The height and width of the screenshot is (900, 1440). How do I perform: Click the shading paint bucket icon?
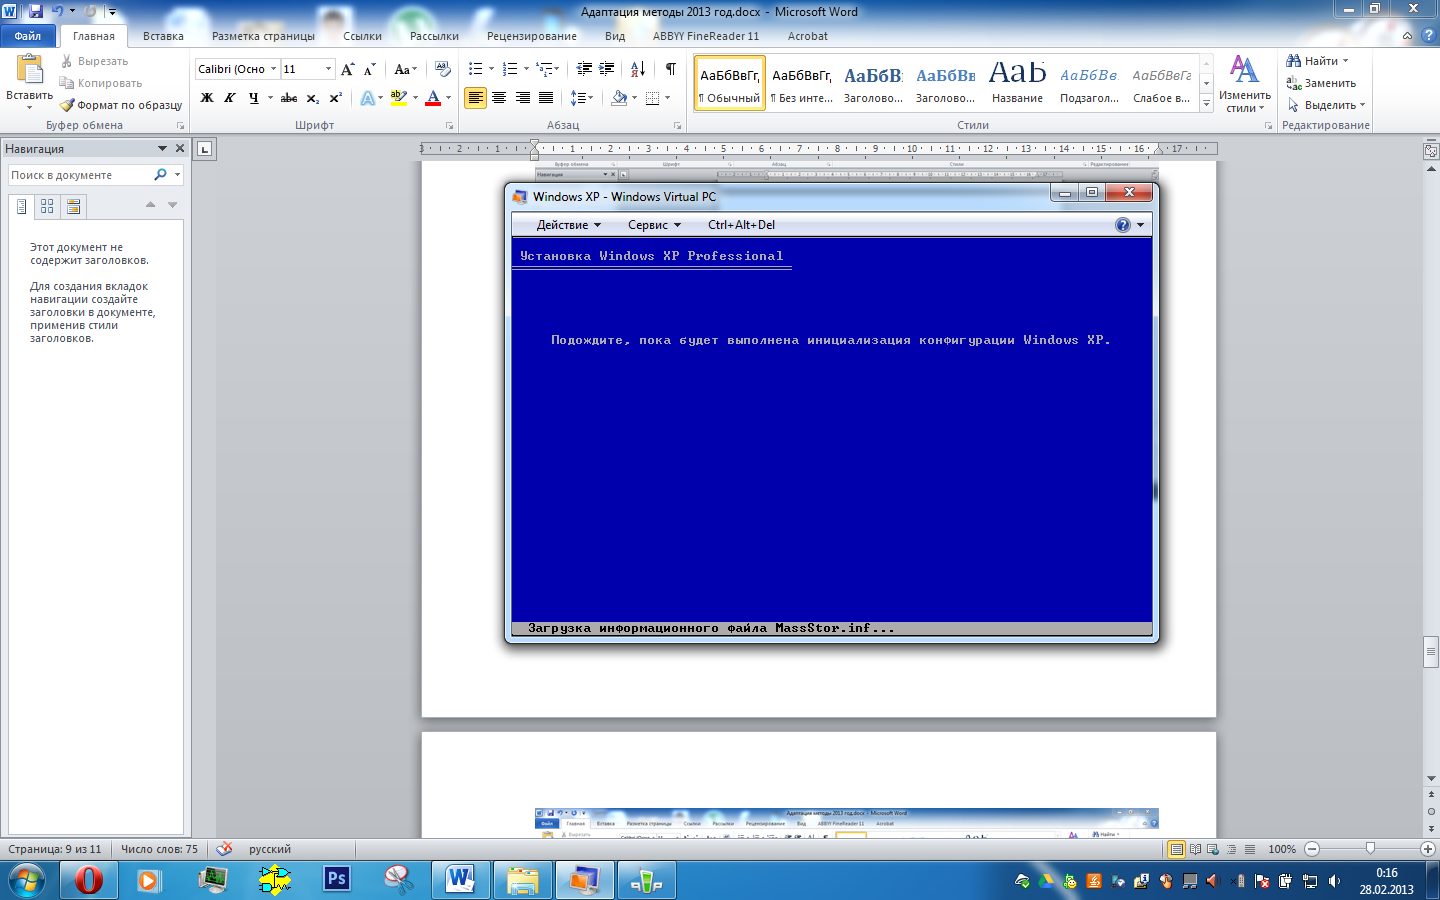click(619, 98)
